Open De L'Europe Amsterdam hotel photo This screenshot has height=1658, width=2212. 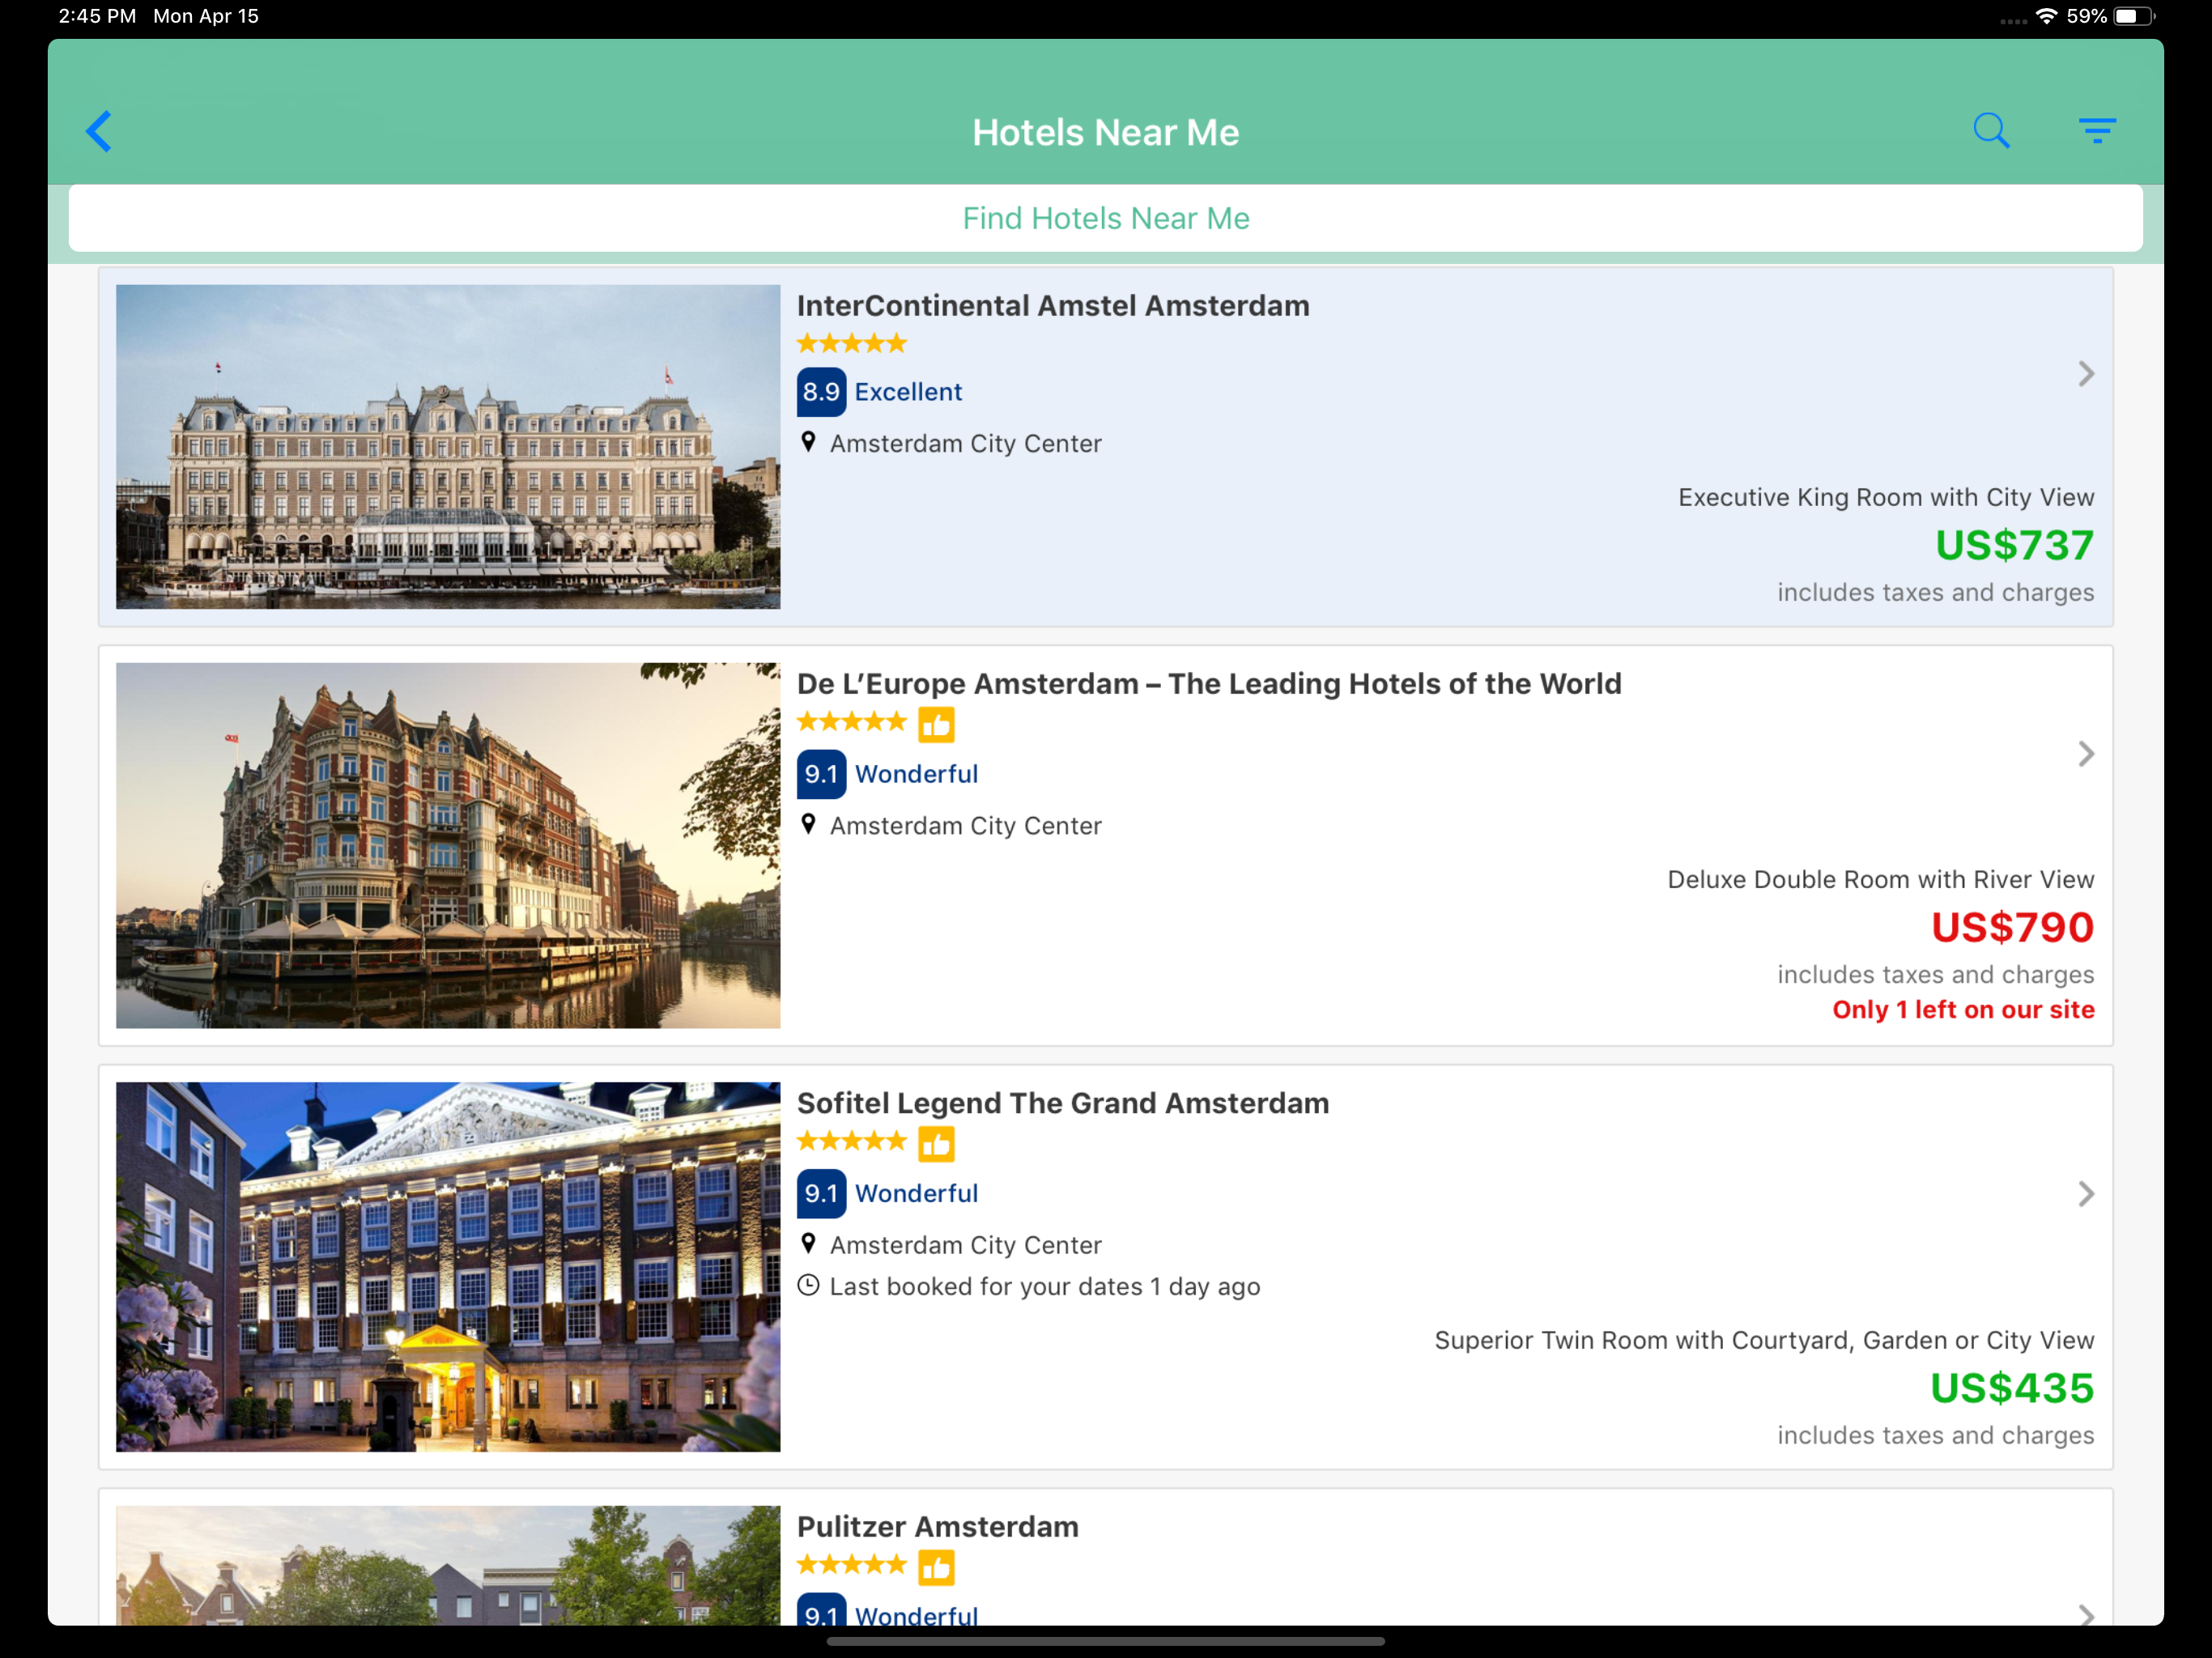pos(448,846)
